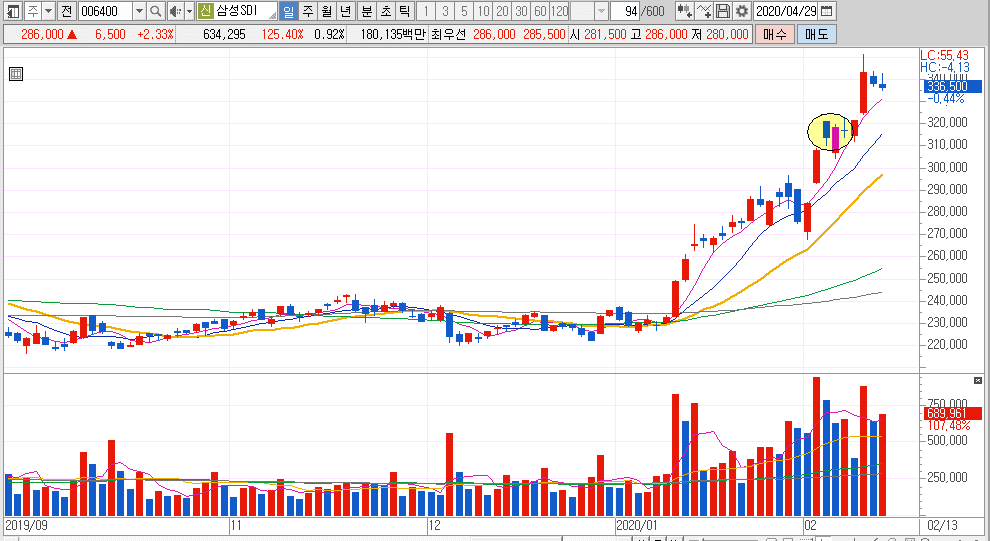Click the candle compare icon beside the 600 count
The image size is (990, 541).
pyautogui.click(x=684, y=12)
